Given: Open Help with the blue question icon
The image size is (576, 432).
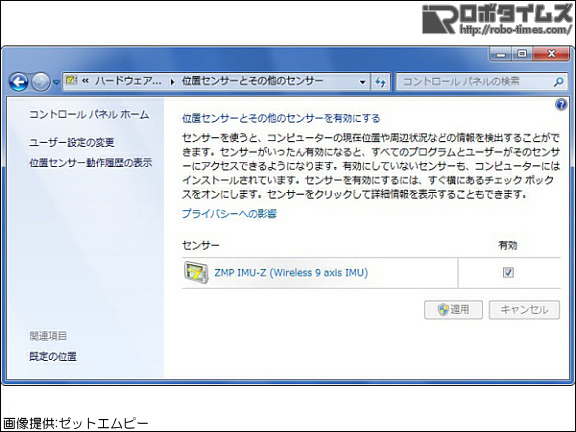Looking at the screenshot, I should coord(561,105).
